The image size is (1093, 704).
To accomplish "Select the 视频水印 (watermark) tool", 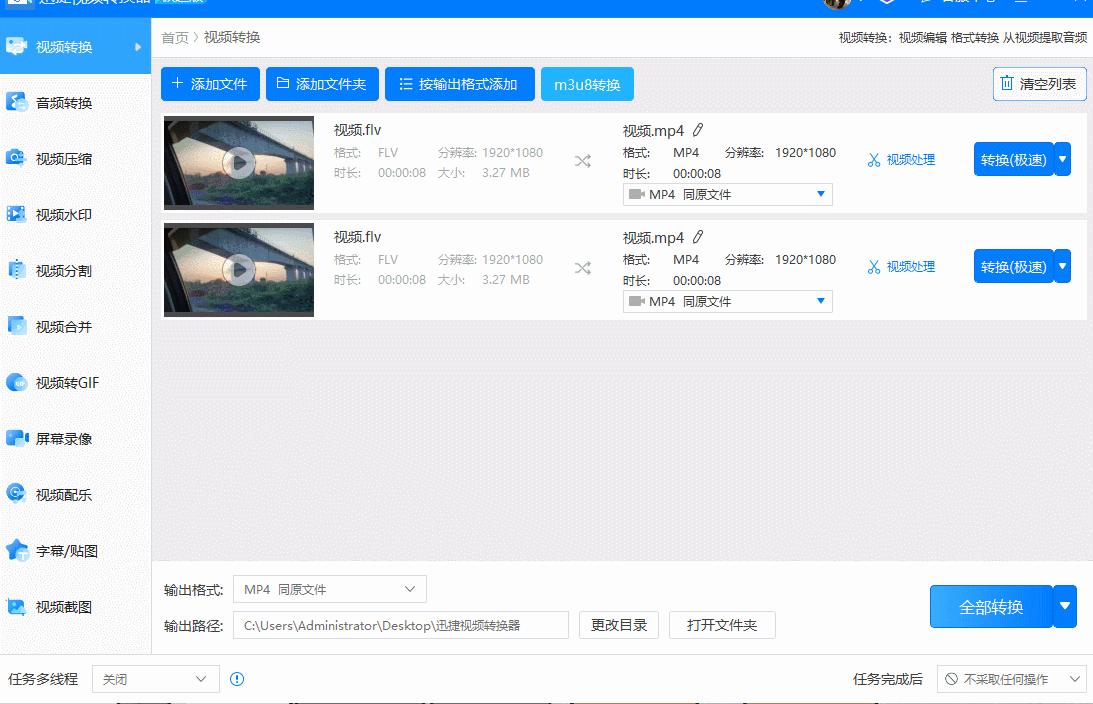I will (62, 214).
